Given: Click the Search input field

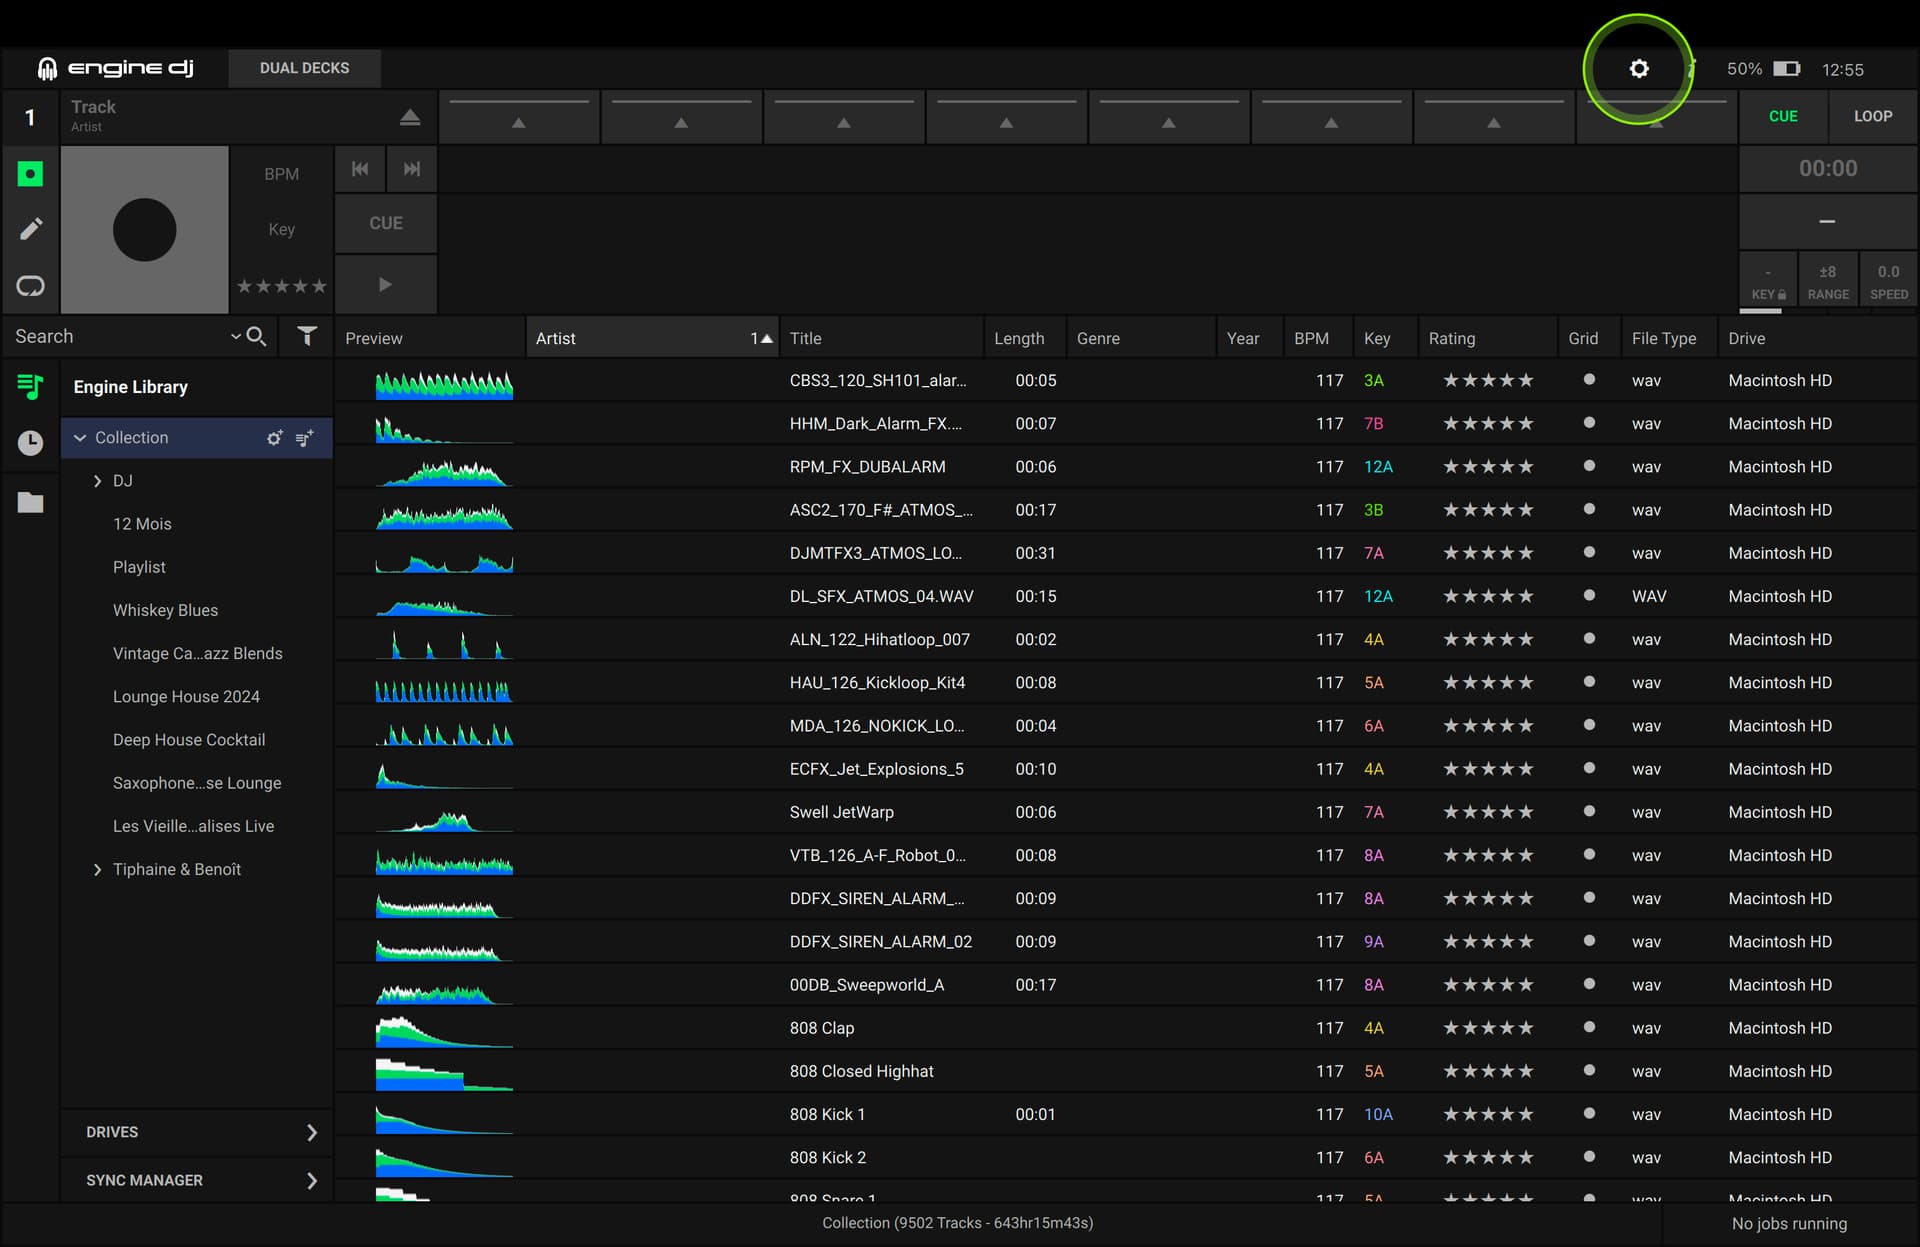Looking at the screenshot, I should [x=120, y=337].
